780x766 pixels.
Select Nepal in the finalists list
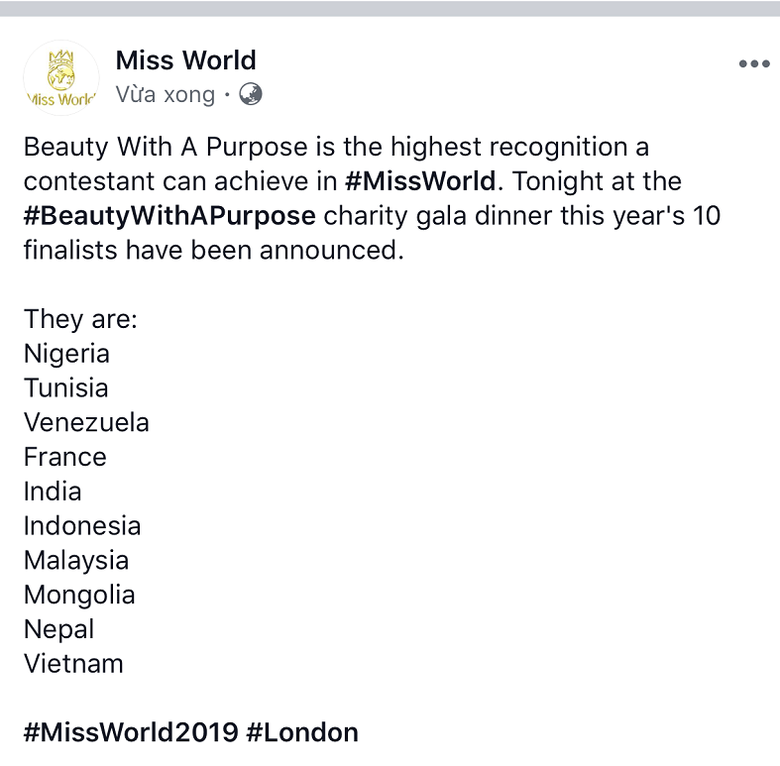[x=59, y=629]
